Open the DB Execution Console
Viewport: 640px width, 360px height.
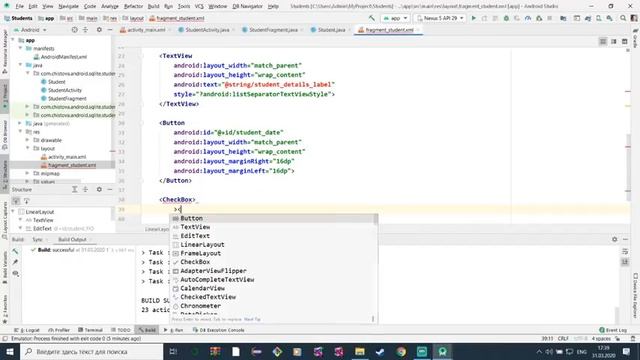click(x=218, y=330)
